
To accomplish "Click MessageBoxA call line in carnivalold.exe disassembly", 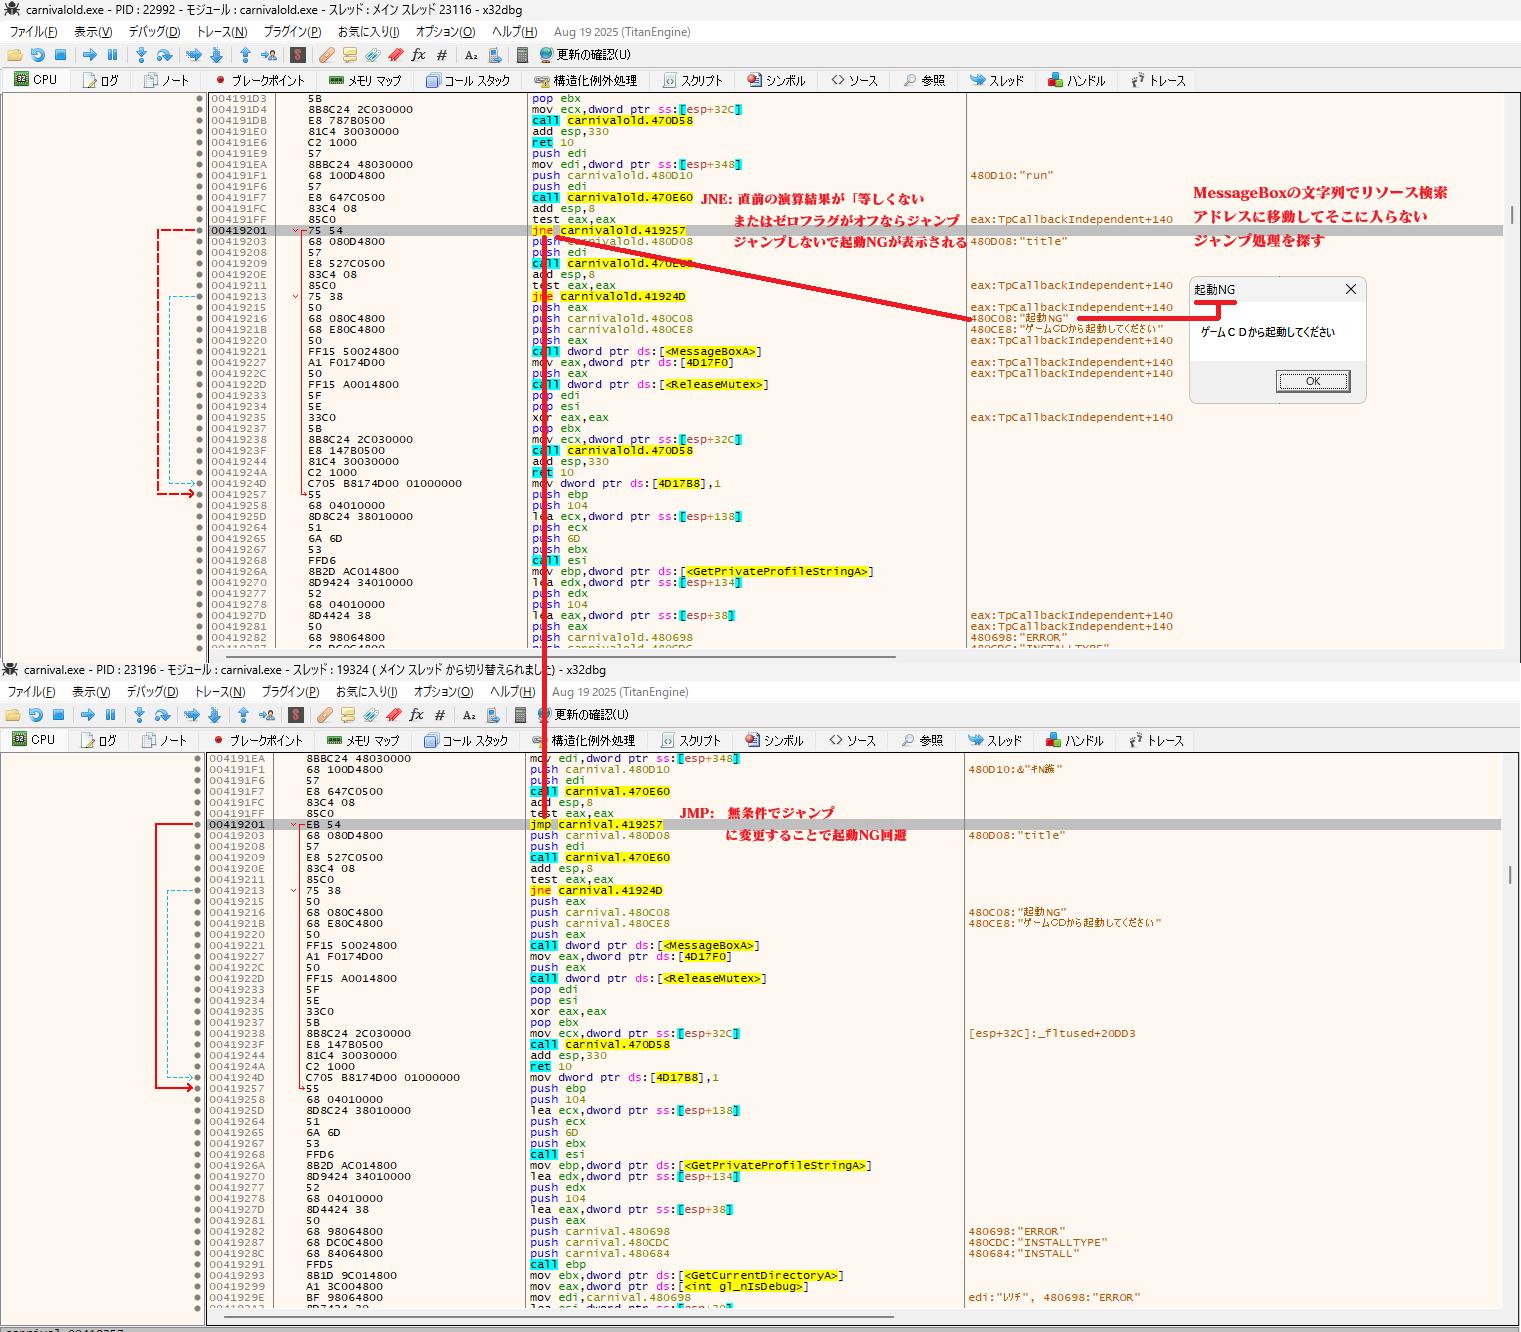I will pos(647,352).
